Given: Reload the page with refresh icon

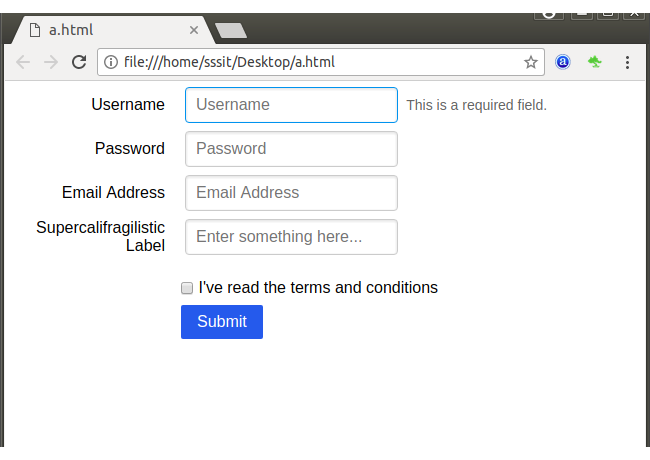Looking at the screenshot, I should coord(79,62).
